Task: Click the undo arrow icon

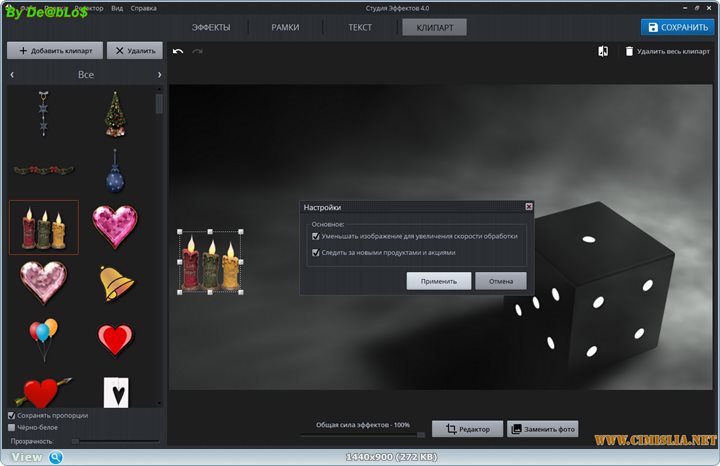Action: (178, 51)
